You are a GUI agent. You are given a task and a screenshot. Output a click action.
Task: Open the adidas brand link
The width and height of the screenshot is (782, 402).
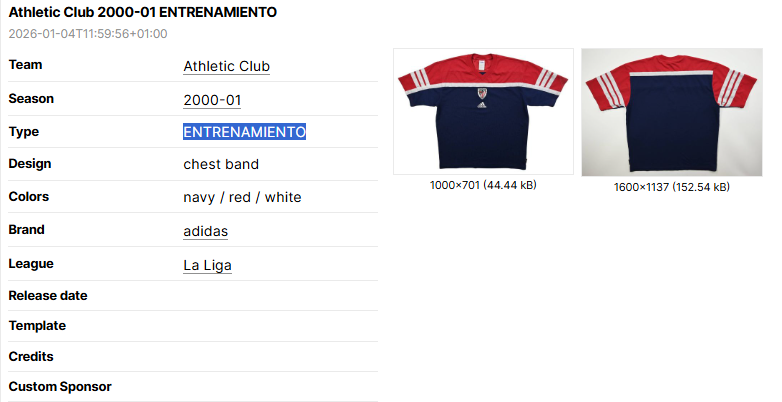click(x=205, y=231)
